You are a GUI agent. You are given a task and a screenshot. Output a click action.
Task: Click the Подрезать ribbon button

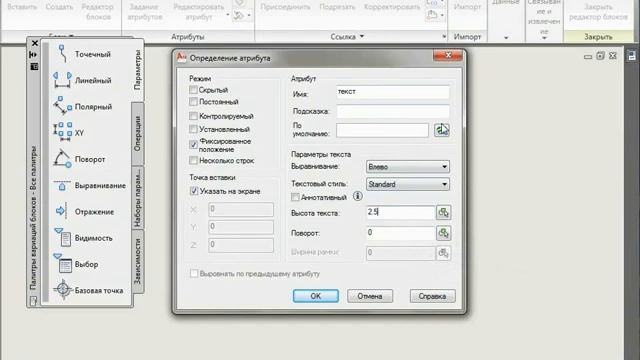337,7
